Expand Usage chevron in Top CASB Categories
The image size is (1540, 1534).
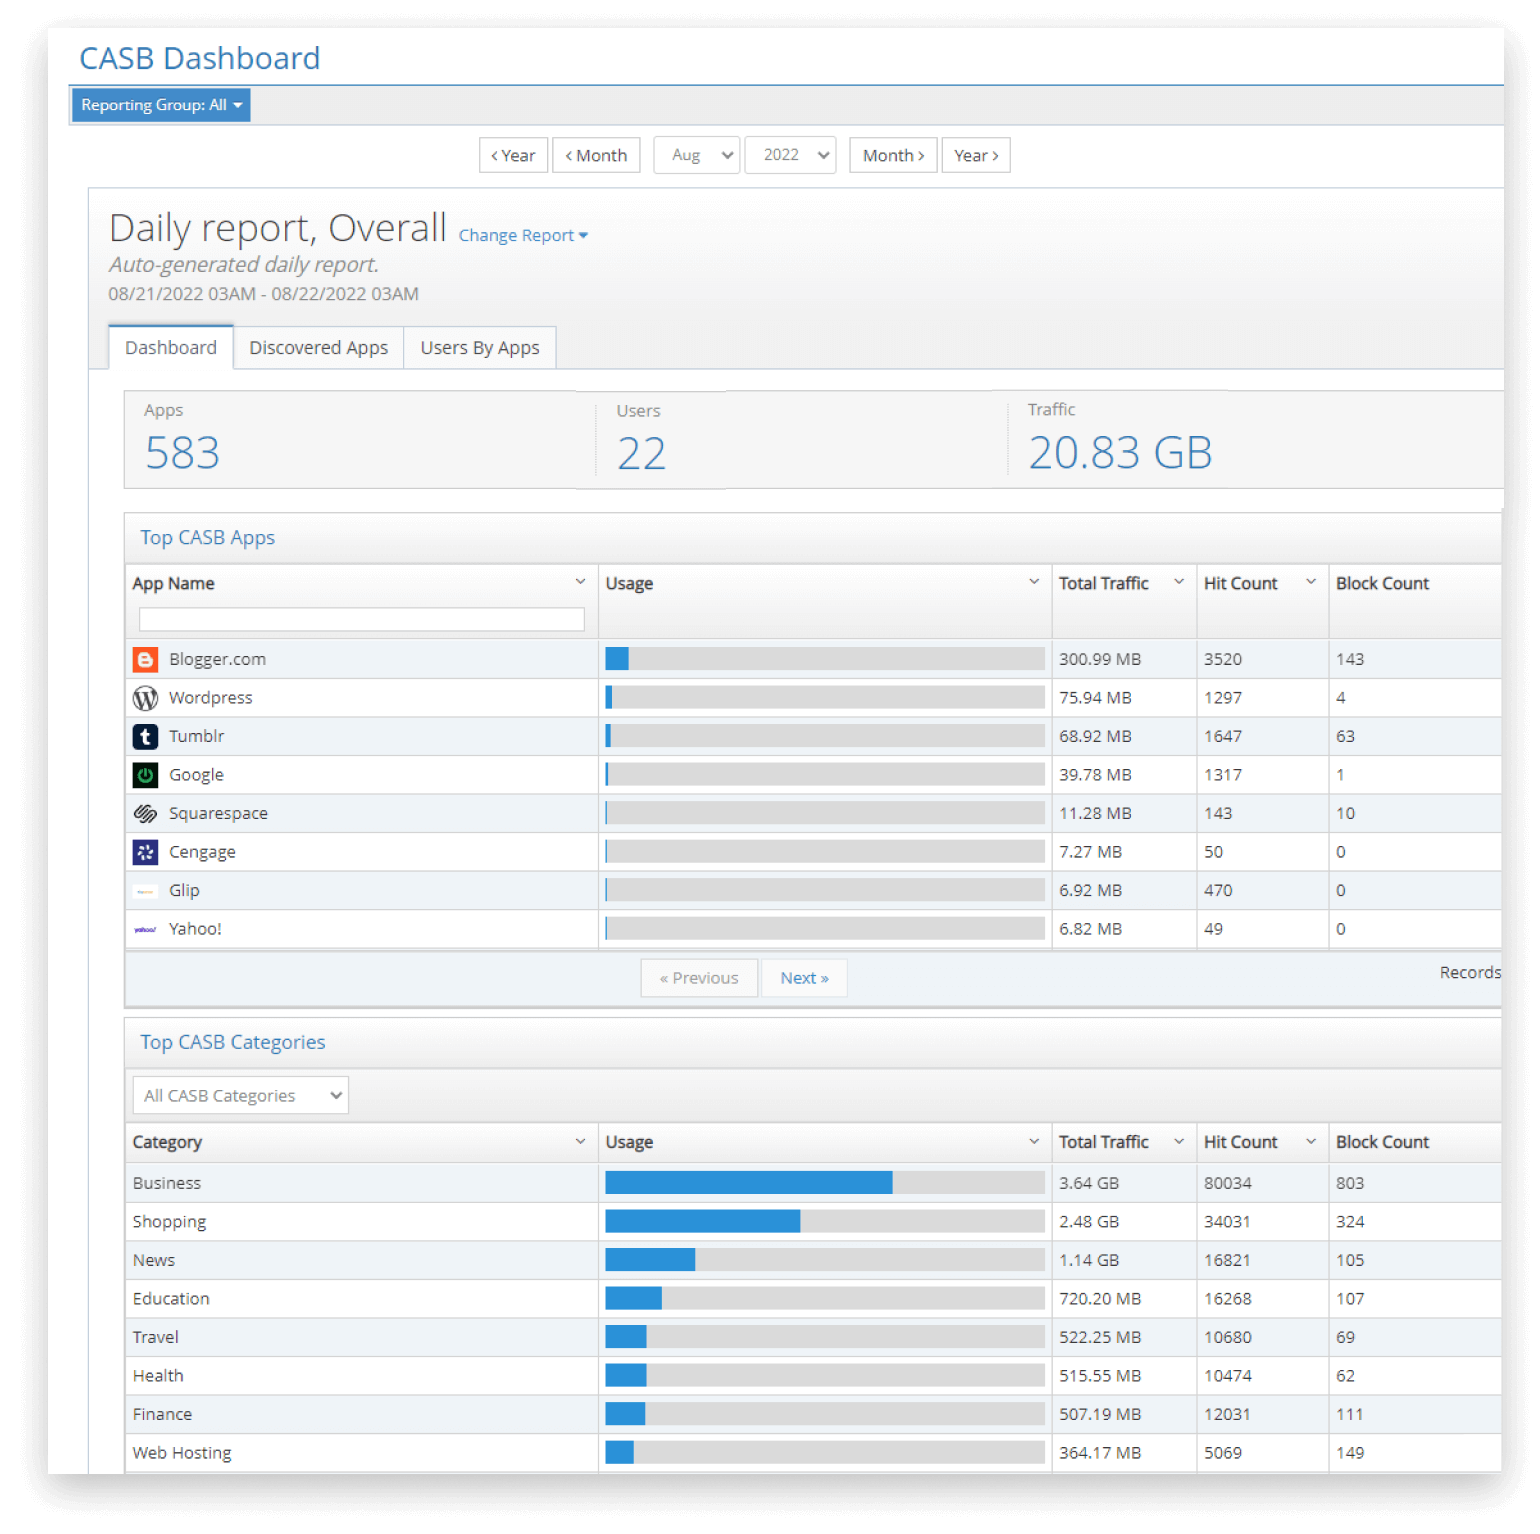coord(1034,1141)
